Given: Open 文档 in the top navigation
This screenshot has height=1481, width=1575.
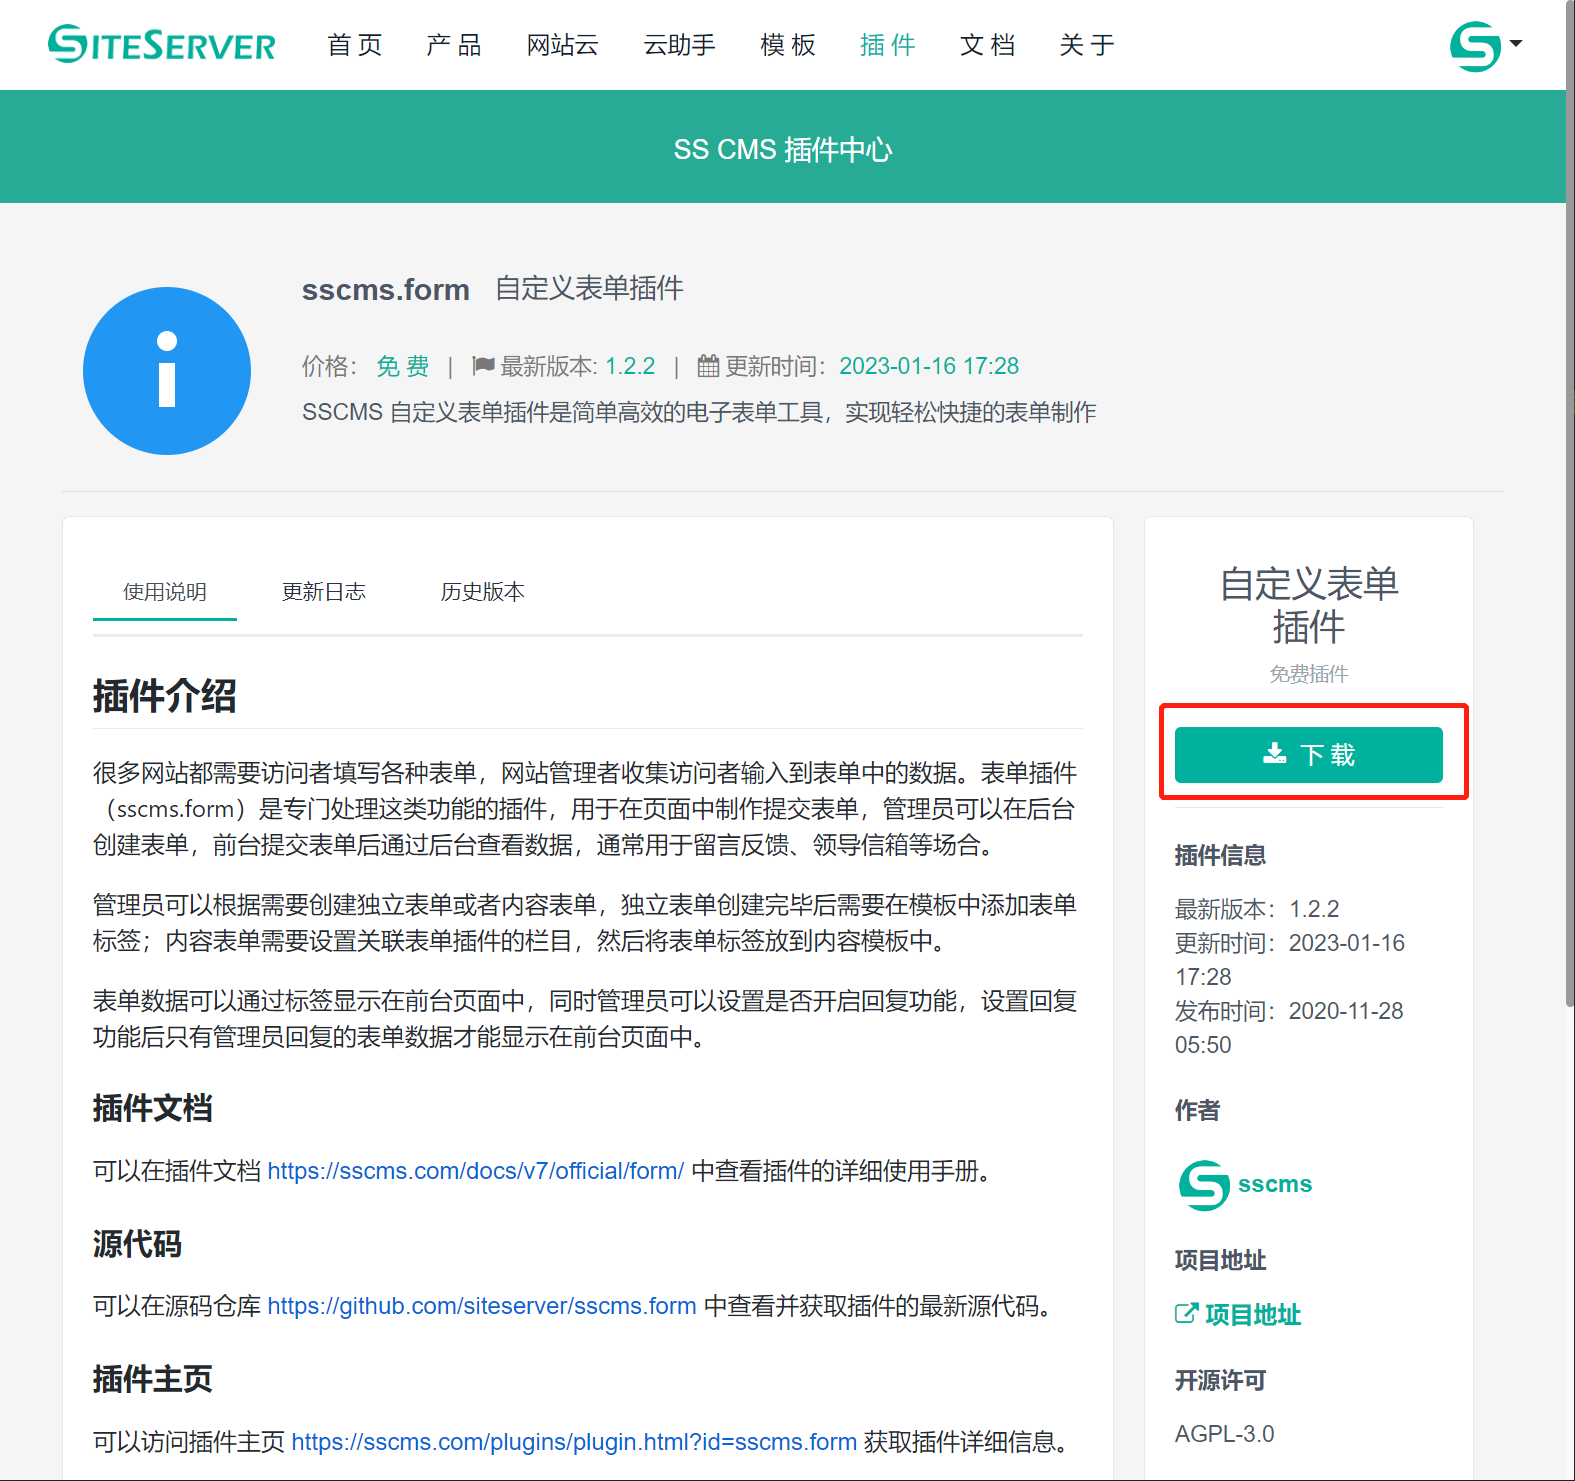Looking at the screenshot, I should point(988,45).
